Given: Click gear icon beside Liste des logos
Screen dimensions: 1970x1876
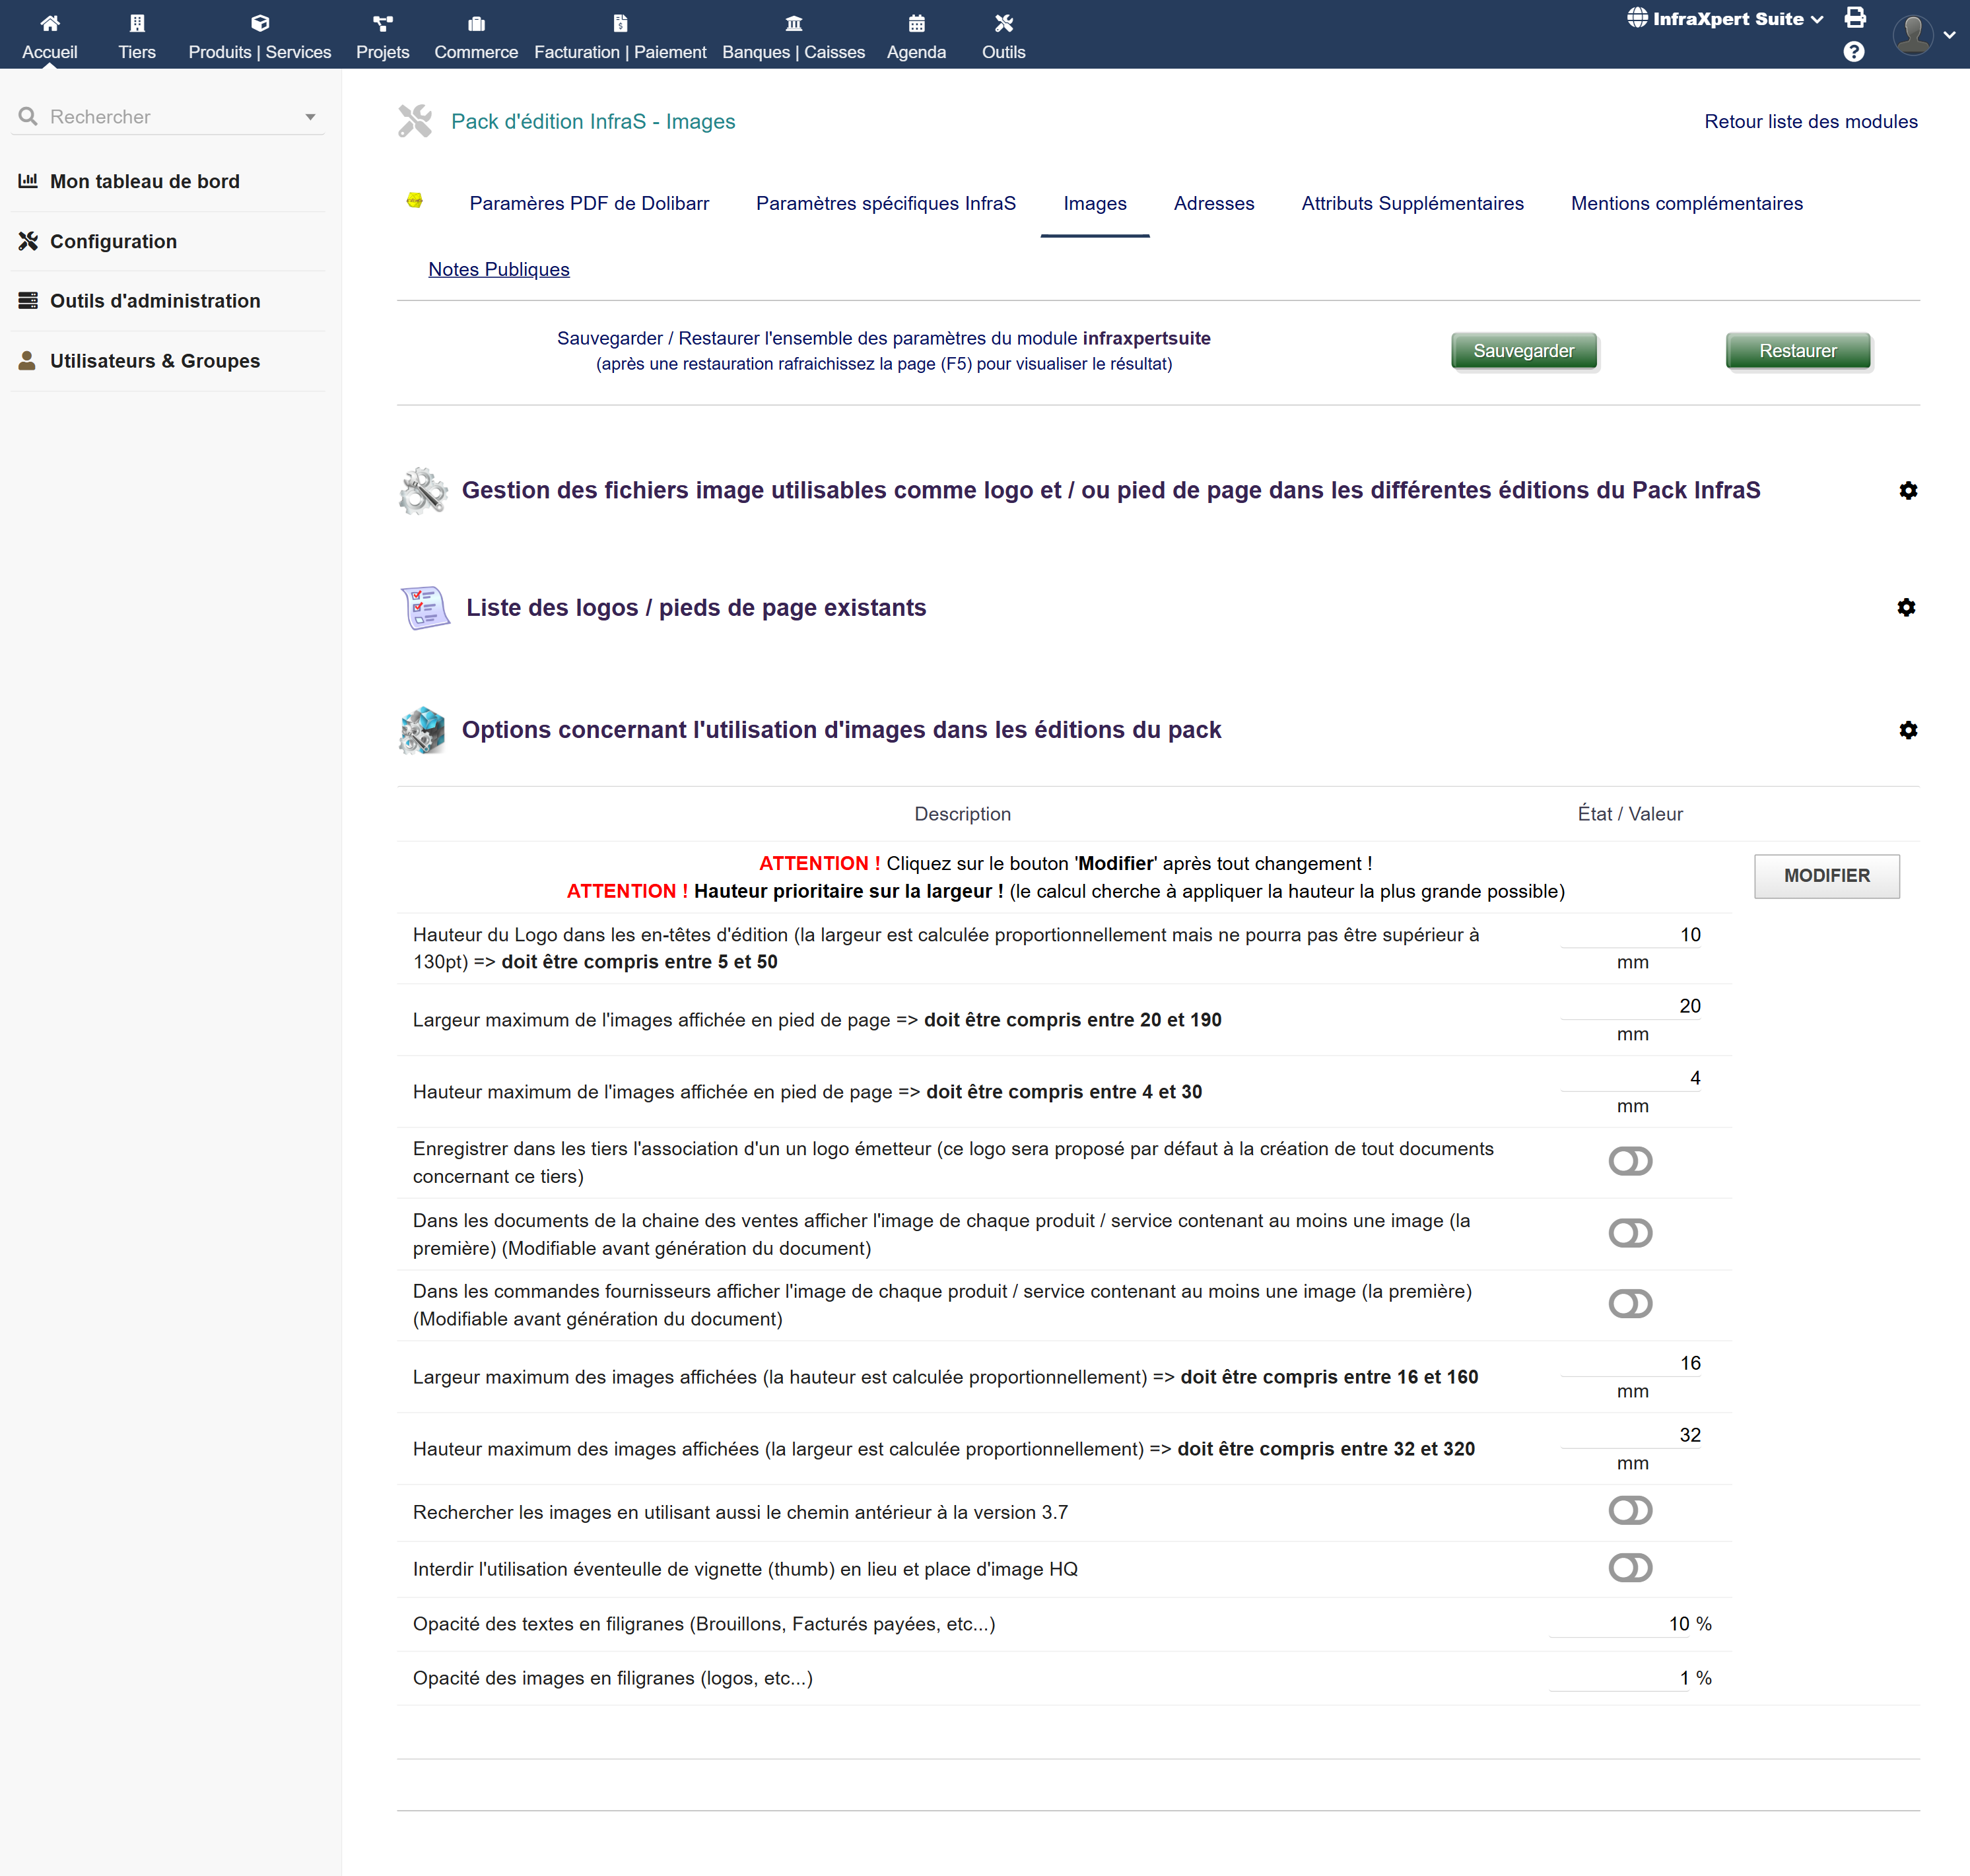Looking at the screenshot, I should pyautogui.click(x=1906, y=607).
